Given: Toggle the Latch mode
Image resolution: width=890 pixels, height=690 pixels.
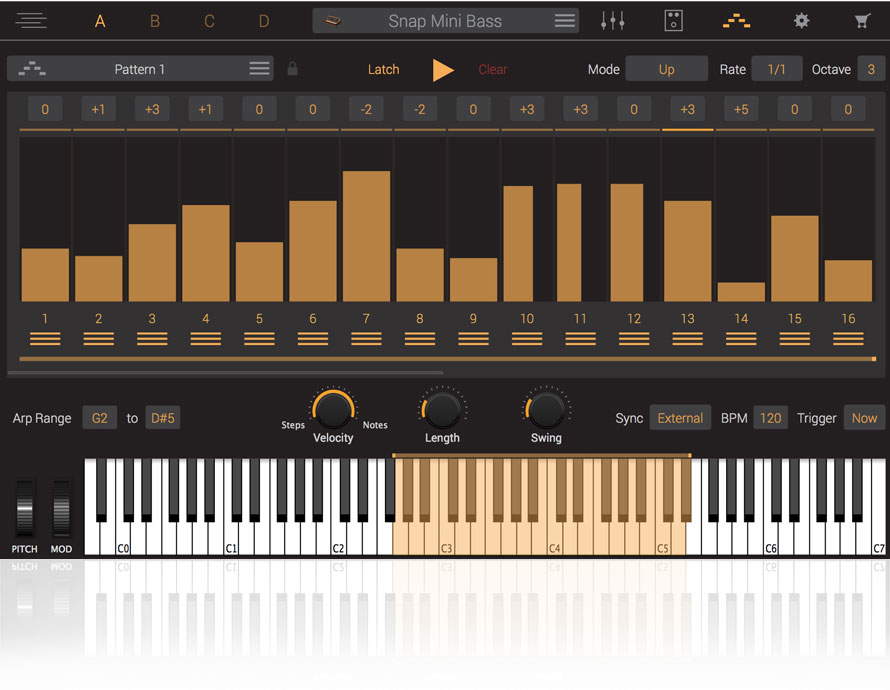Looking at the screenshot, I should point(383,69).
